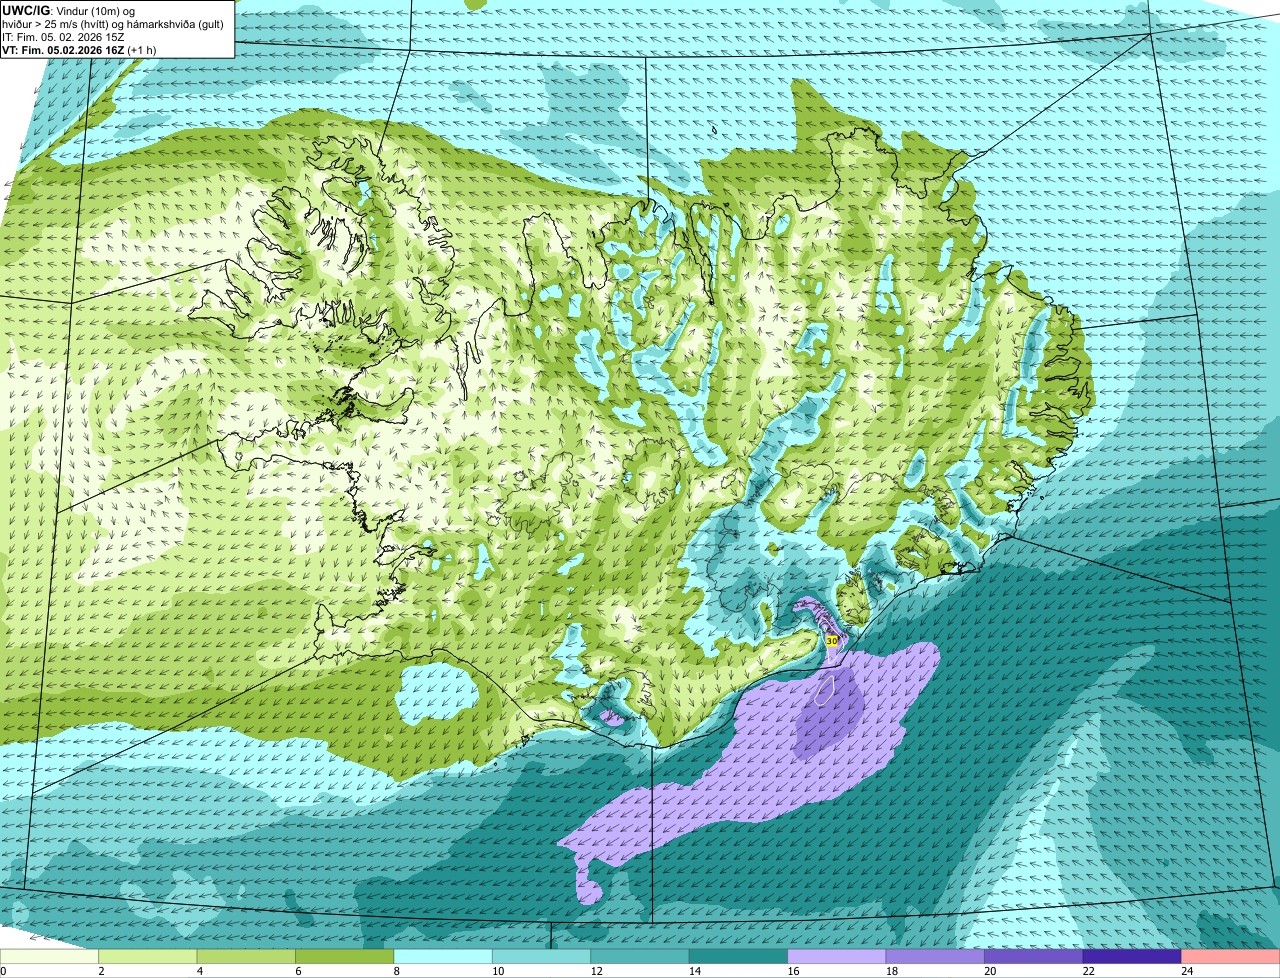Click the "6" label on the color scale
Image resolution: width=1280 pixels, height=978 pixels.
[x=297, y=971]
